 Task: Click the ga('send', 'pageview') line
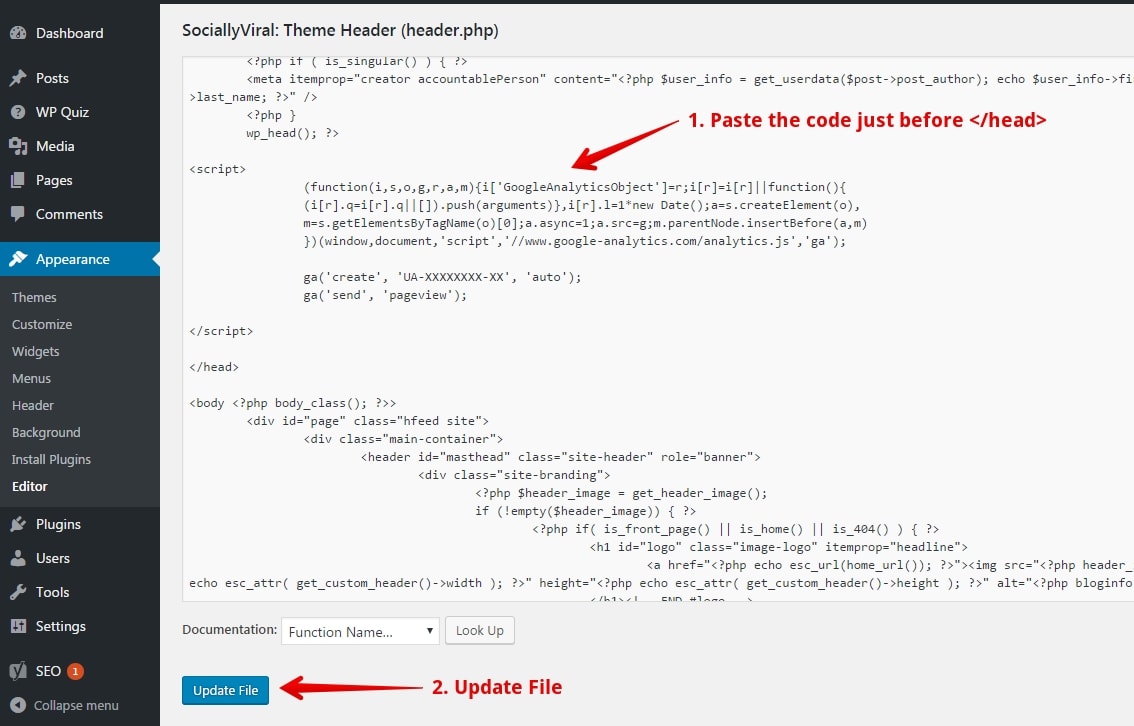click(385, 295)
